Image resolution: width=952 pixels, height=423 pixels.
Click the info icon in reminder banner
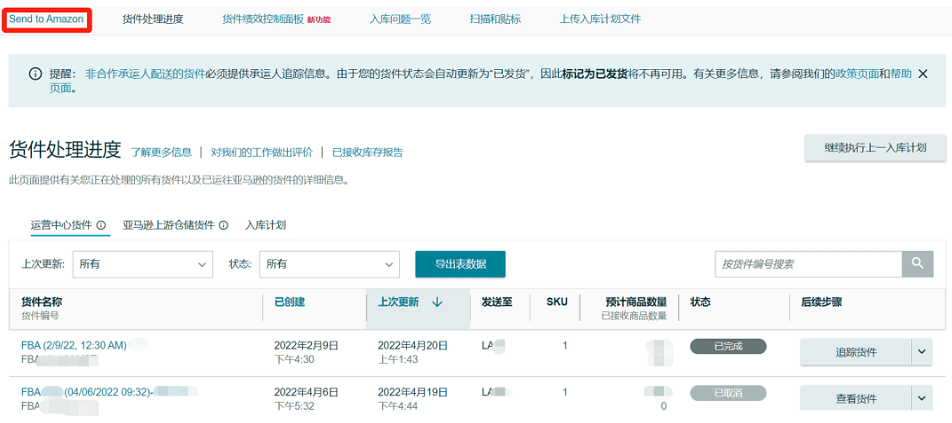click(x=35, y=74)
